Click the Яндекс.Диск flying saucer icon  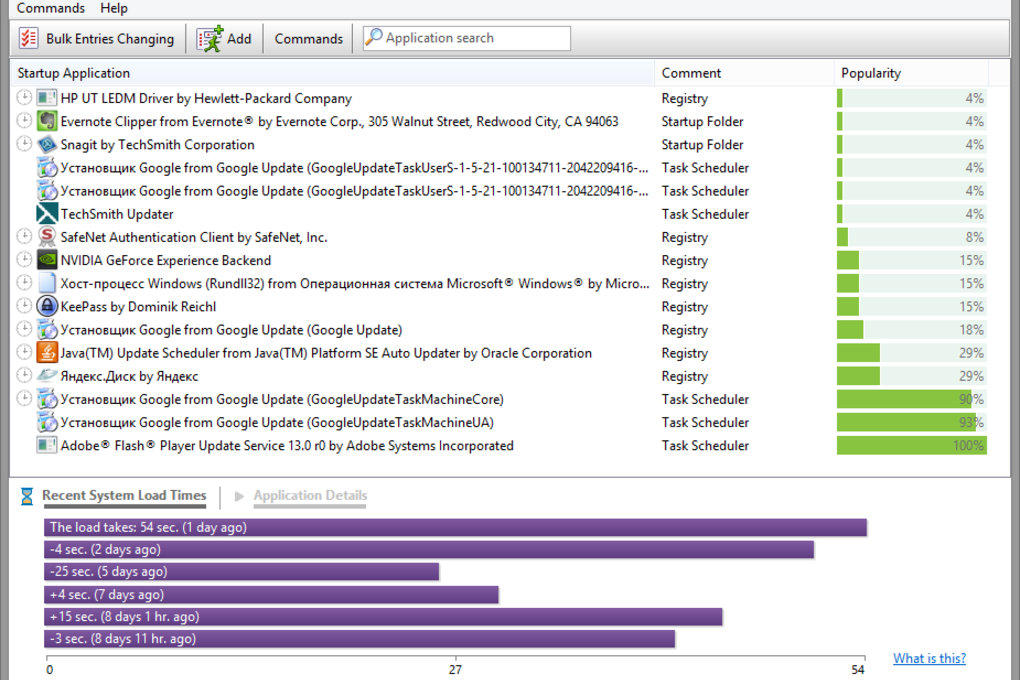[x=47, y=376]
